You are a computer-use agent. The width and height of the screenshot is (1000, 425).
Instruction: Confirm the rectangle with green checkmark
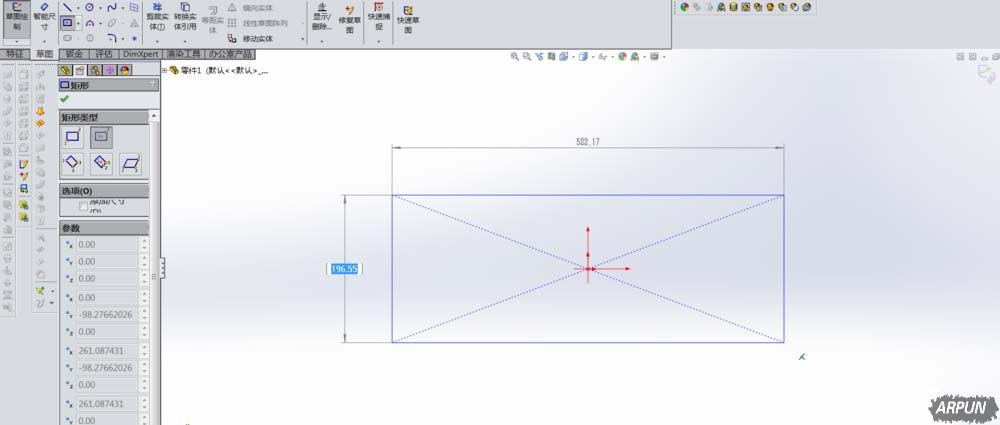[64, 99]
